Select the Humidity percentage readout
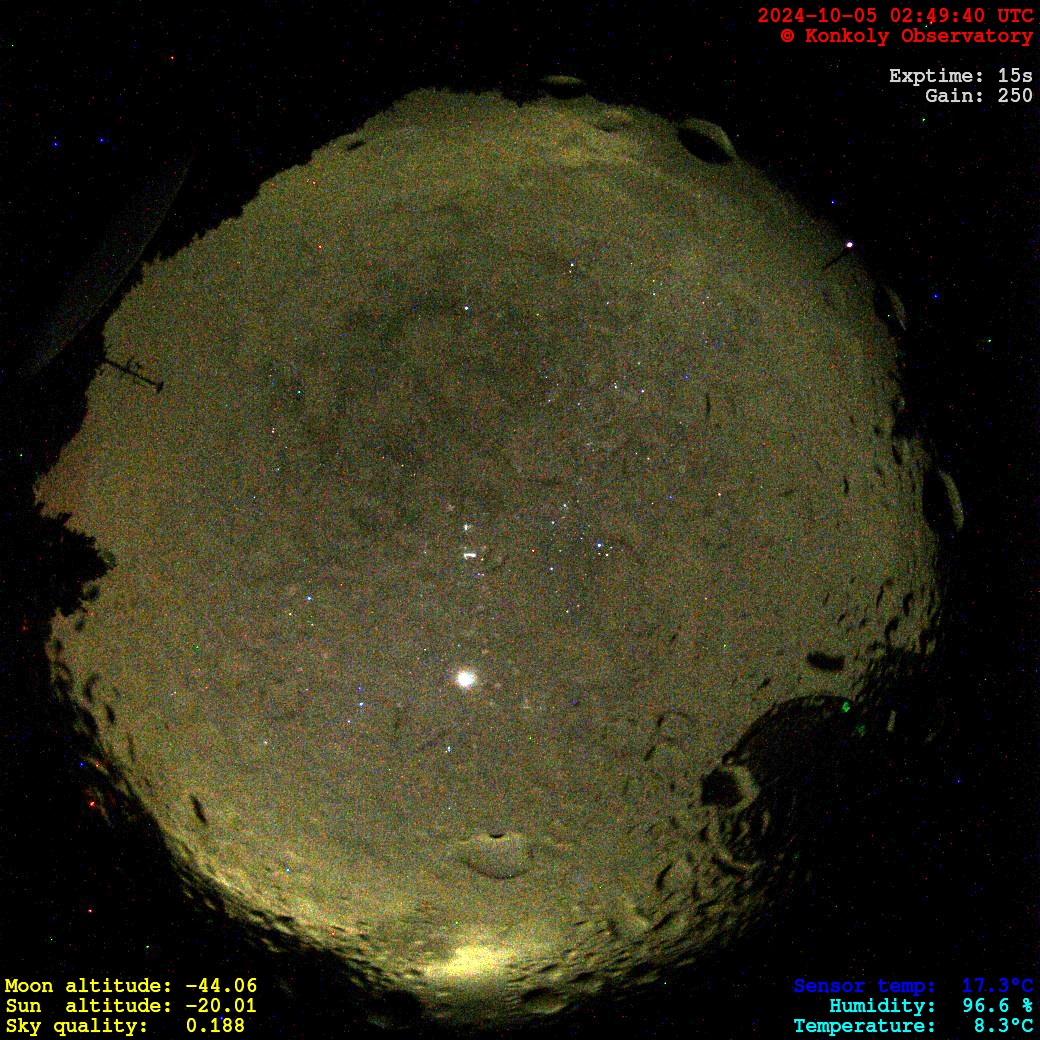Viewport: 1040px width, 1040px height. click(x=930, y=1006)
